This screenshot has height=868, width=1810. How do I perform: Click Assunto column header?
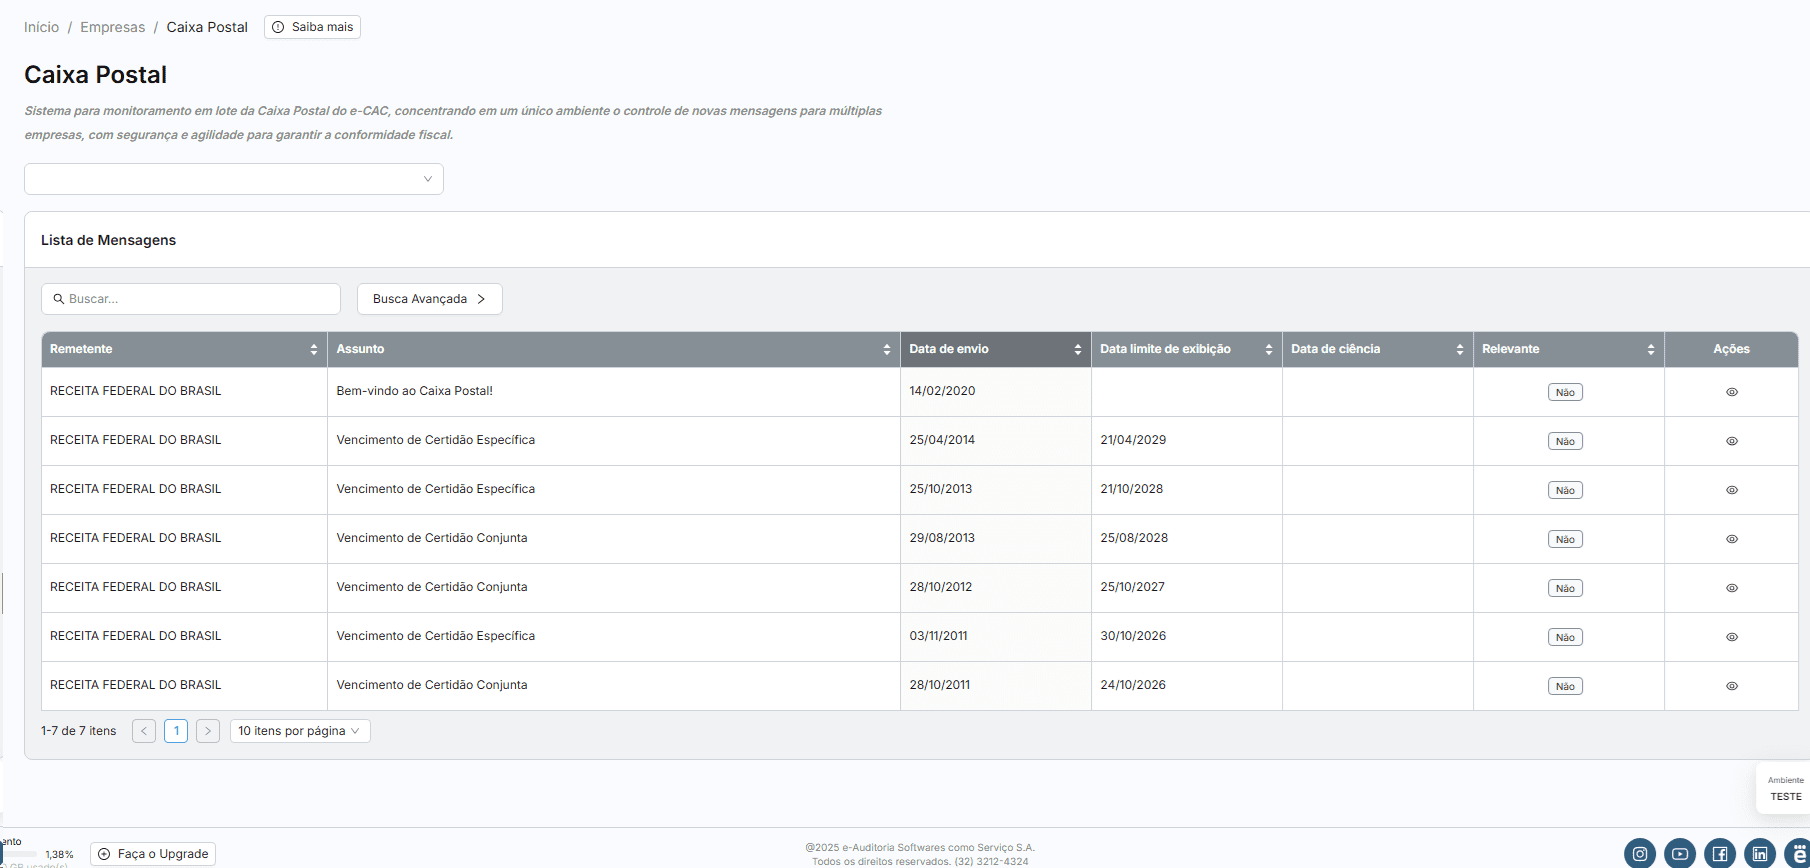pos(614,349)
